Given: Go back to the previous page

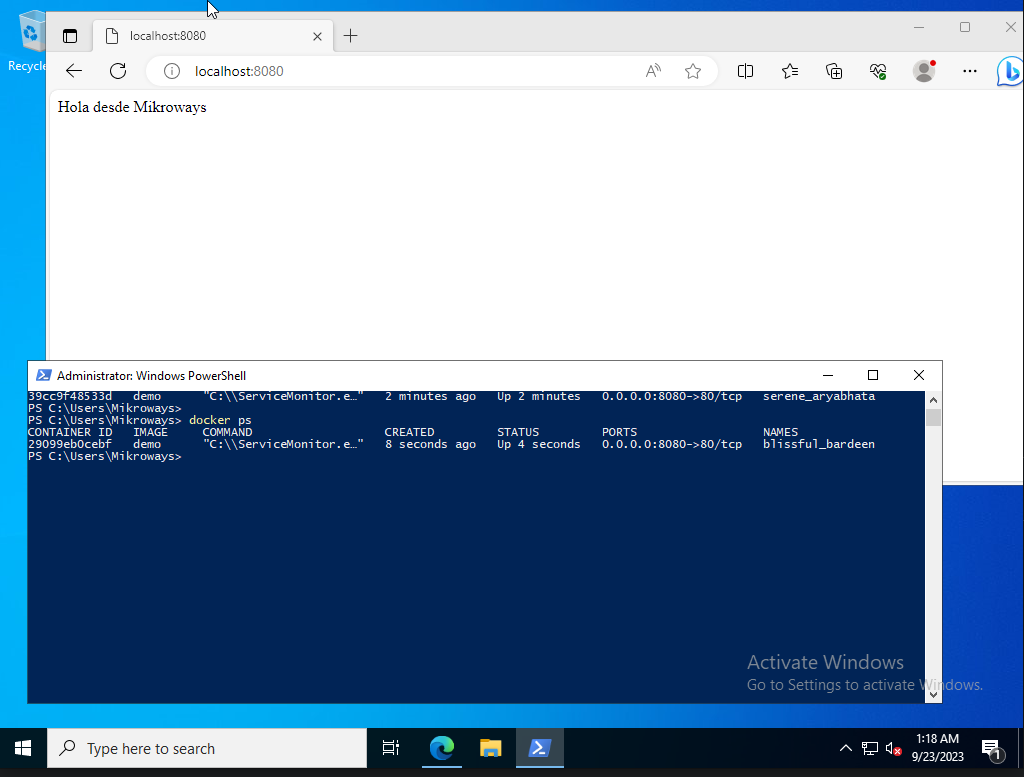Looking at the screenshot, I should [x=73, y=71].
